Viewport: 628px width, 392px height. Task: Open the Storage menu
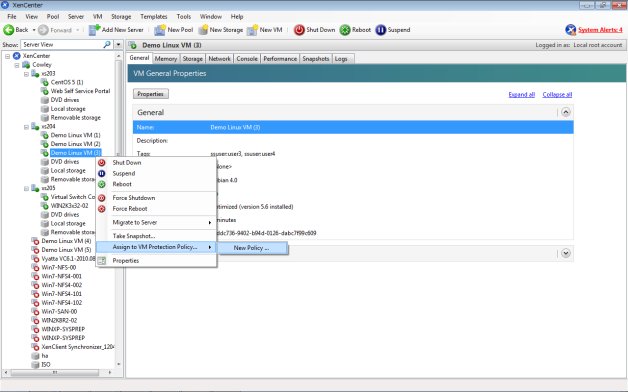point(121,16)
